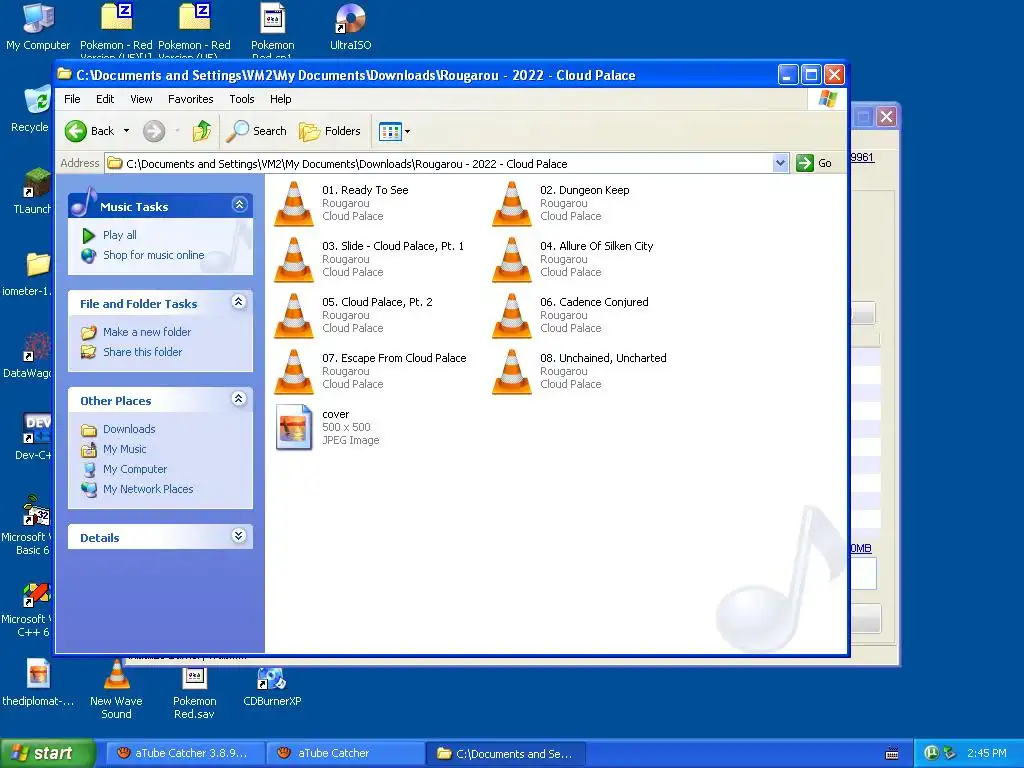
Task: Click the Shop for music online link
Action: [x=153, y=255]
